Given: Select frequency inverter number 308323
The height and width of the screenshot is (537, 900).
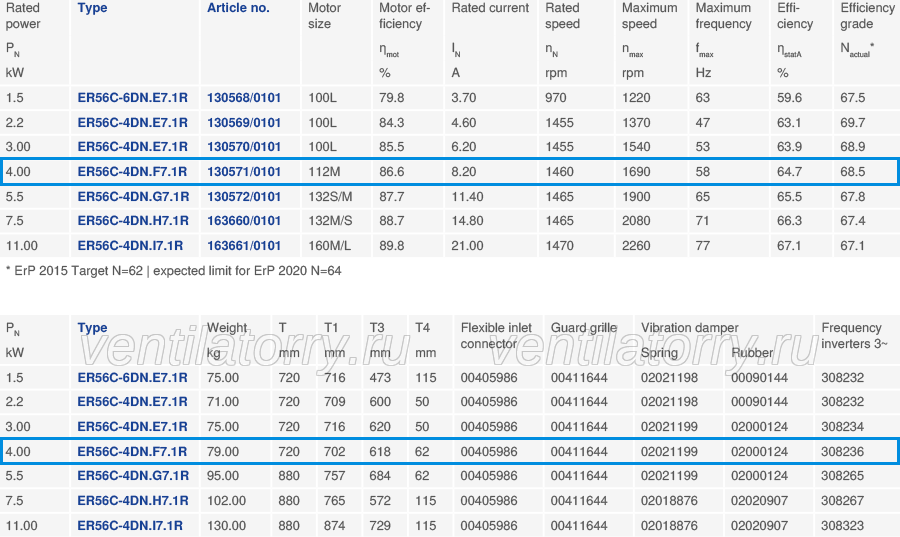Looking at the screenshot, I should [843, 526].
